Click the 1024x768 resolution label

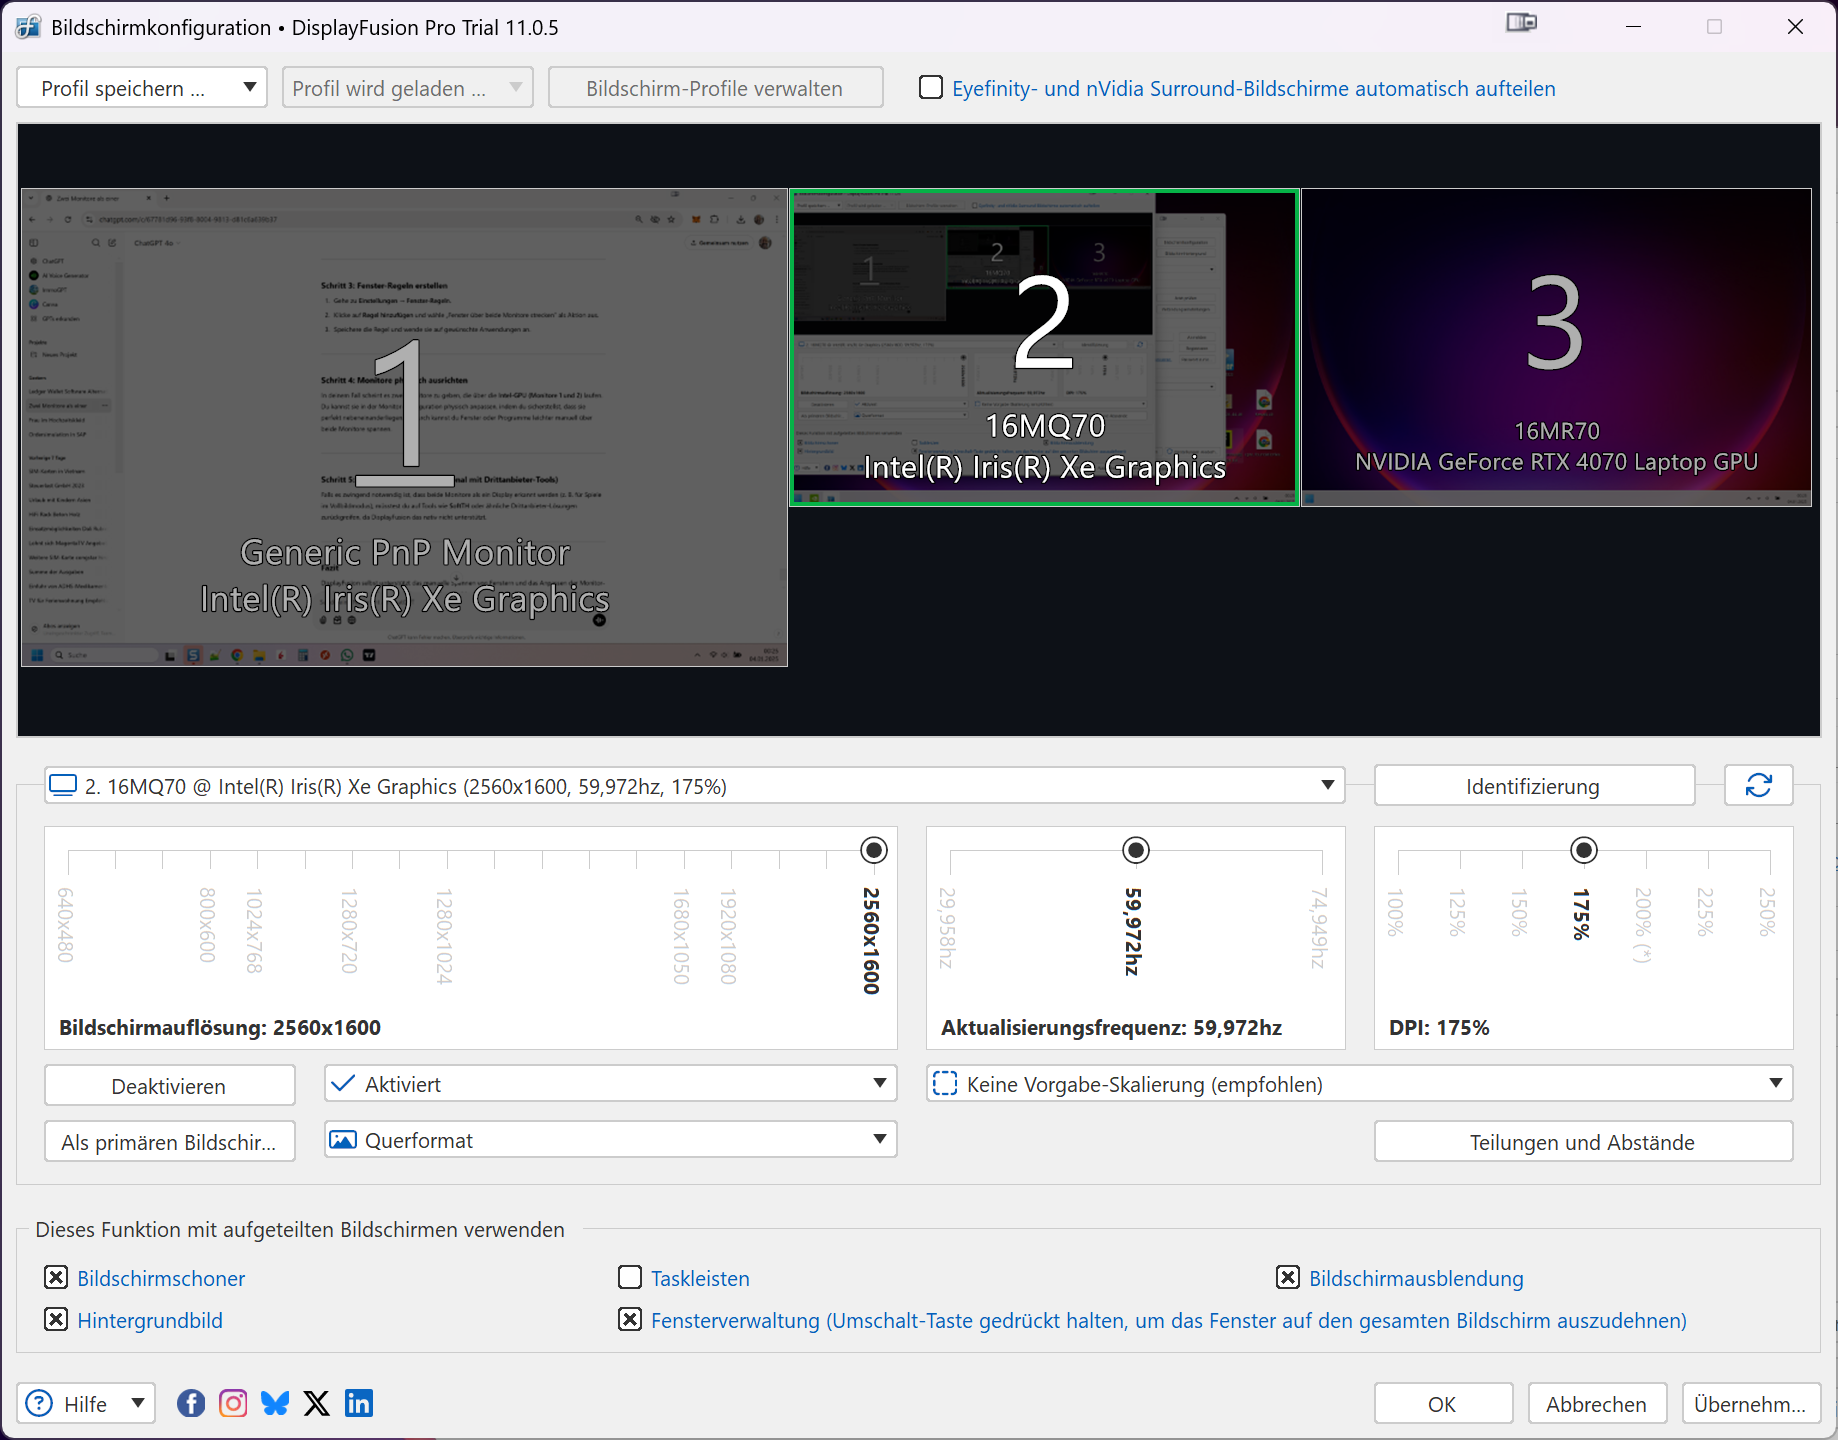[255, 931]
